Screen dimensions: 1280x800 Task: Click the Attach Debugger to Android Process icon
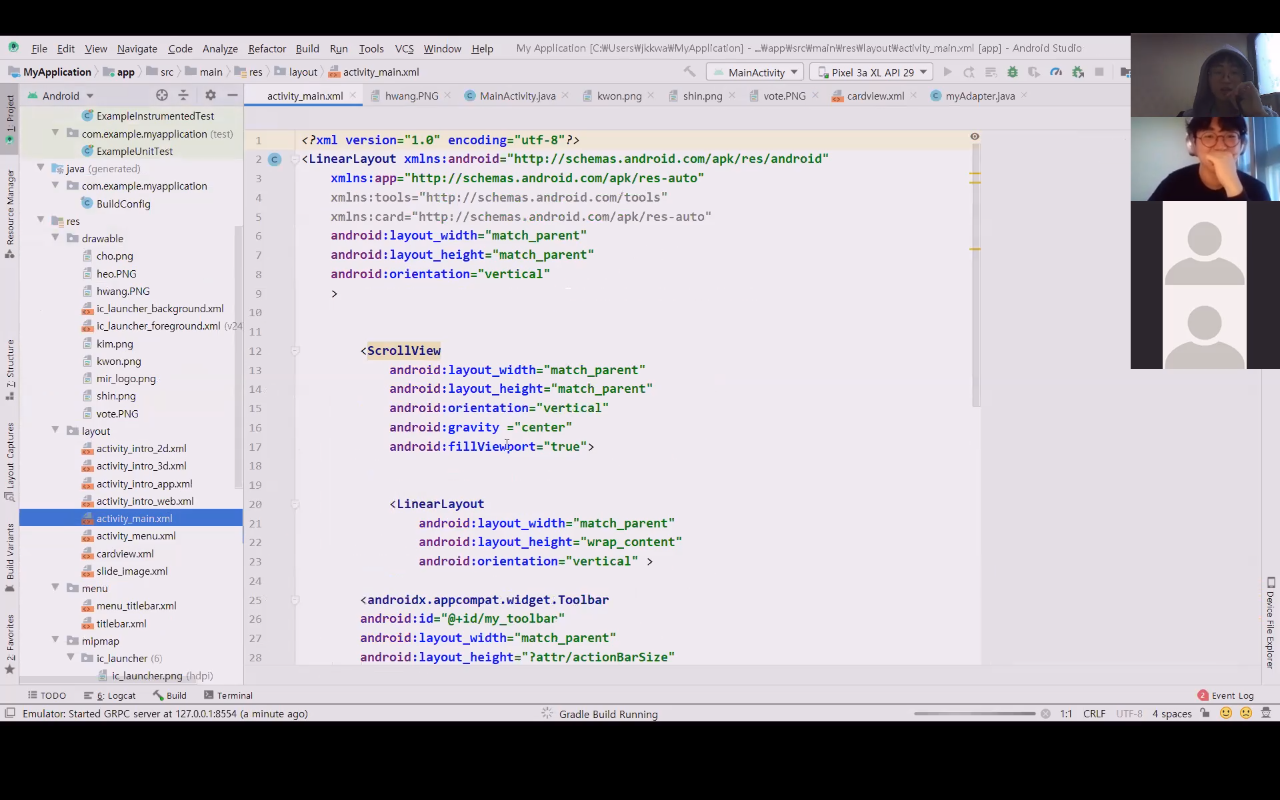(x=1078, y=72)
